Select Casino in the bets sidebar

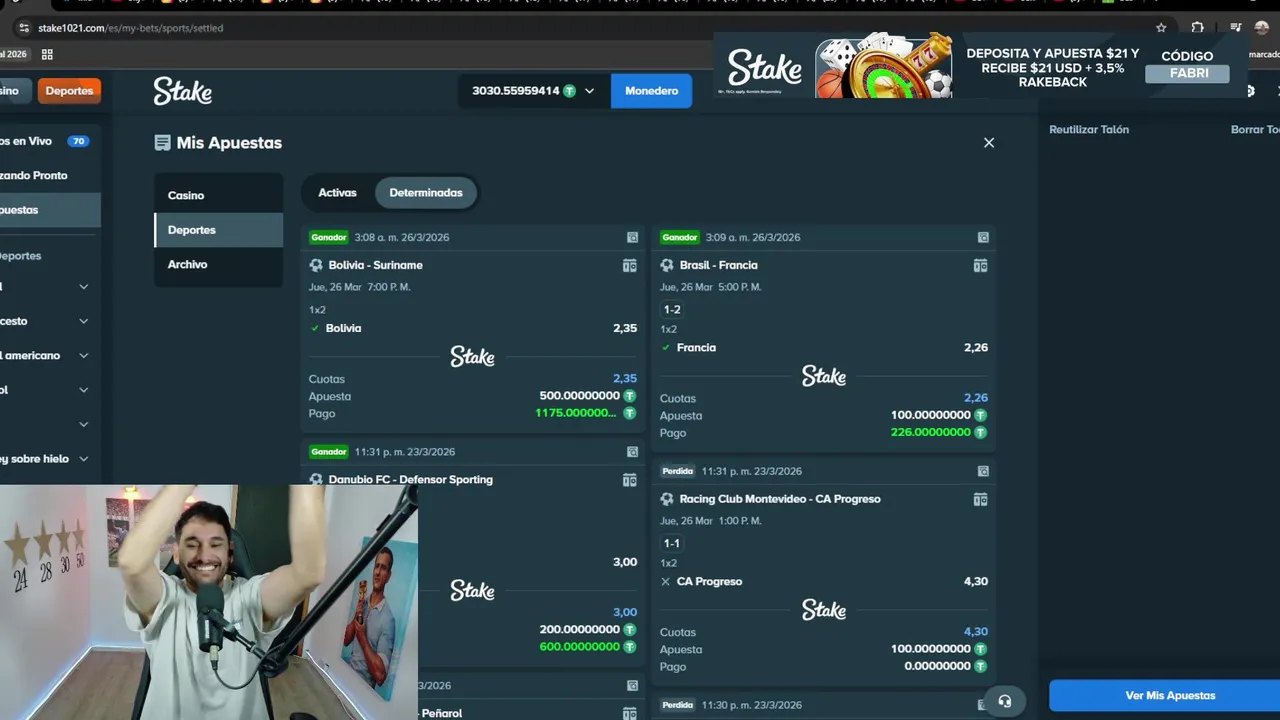[x=218, y=195]
